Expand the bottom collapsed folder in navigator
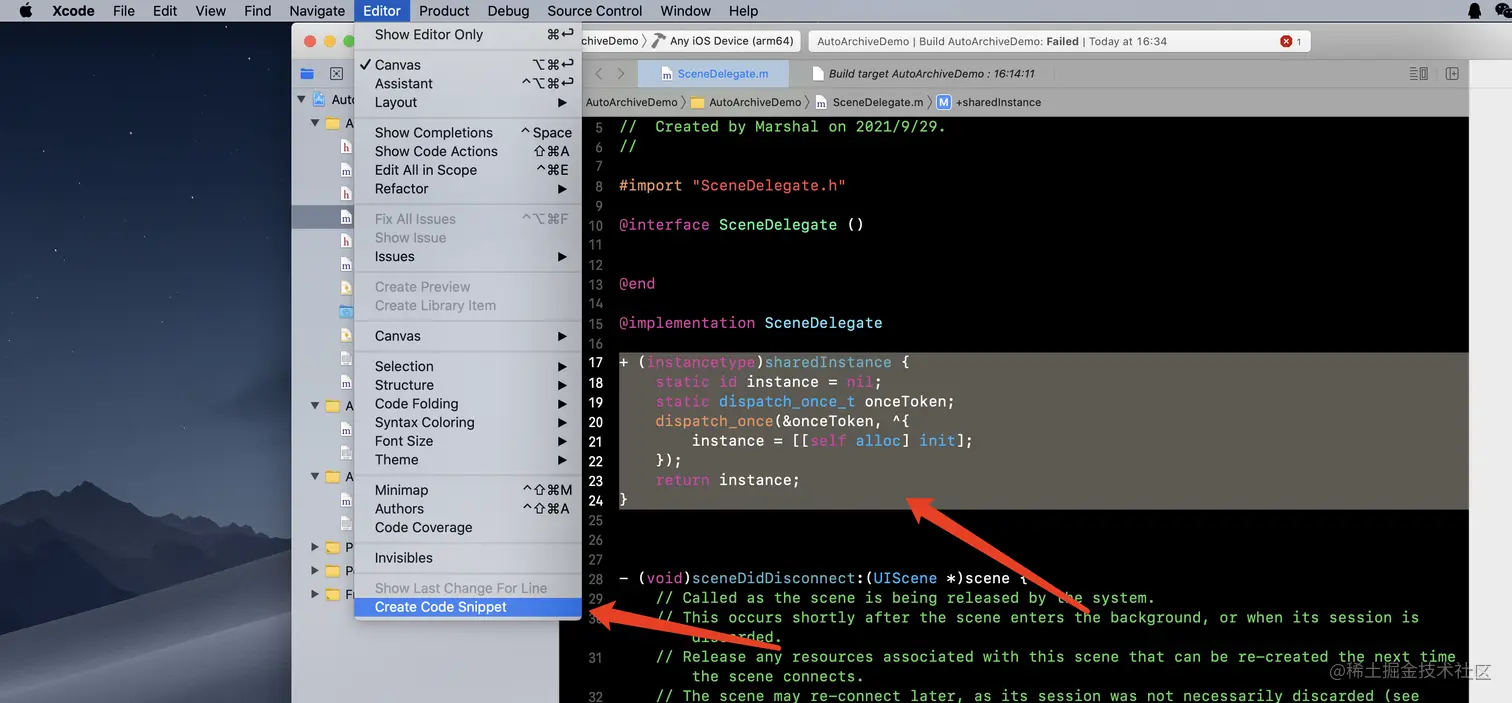This screenshot has height=703, width=1512. [315, 595]
